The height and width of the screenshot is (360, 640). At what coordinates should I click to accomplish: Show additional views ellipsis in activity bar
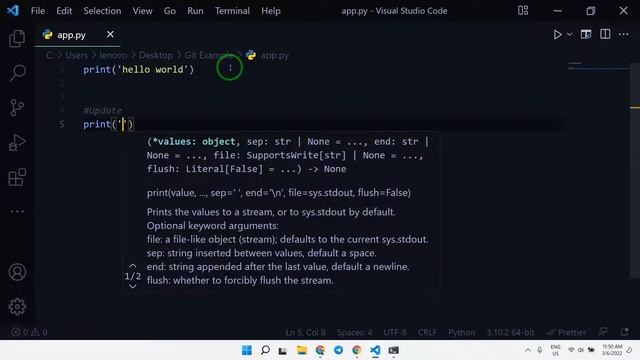tap(17, 211)
